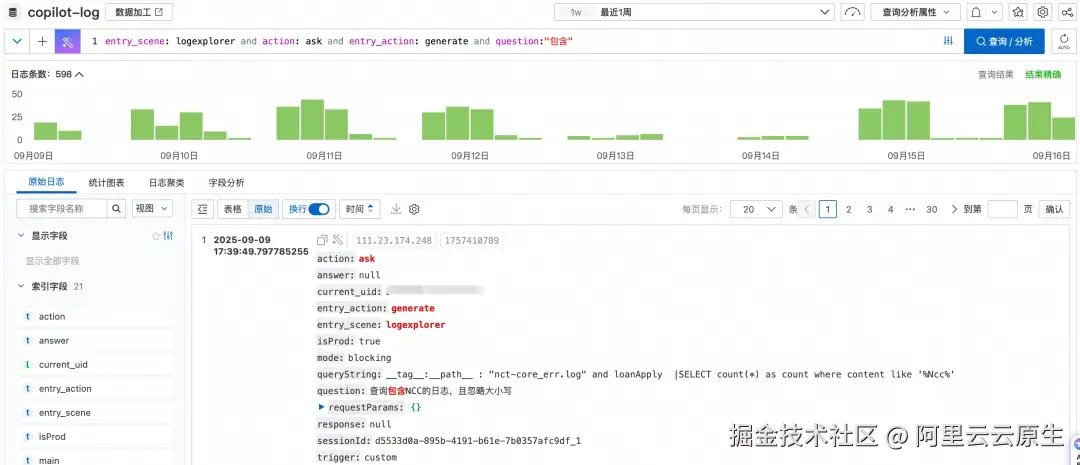Select page 2 in pagination

[849, 209]
